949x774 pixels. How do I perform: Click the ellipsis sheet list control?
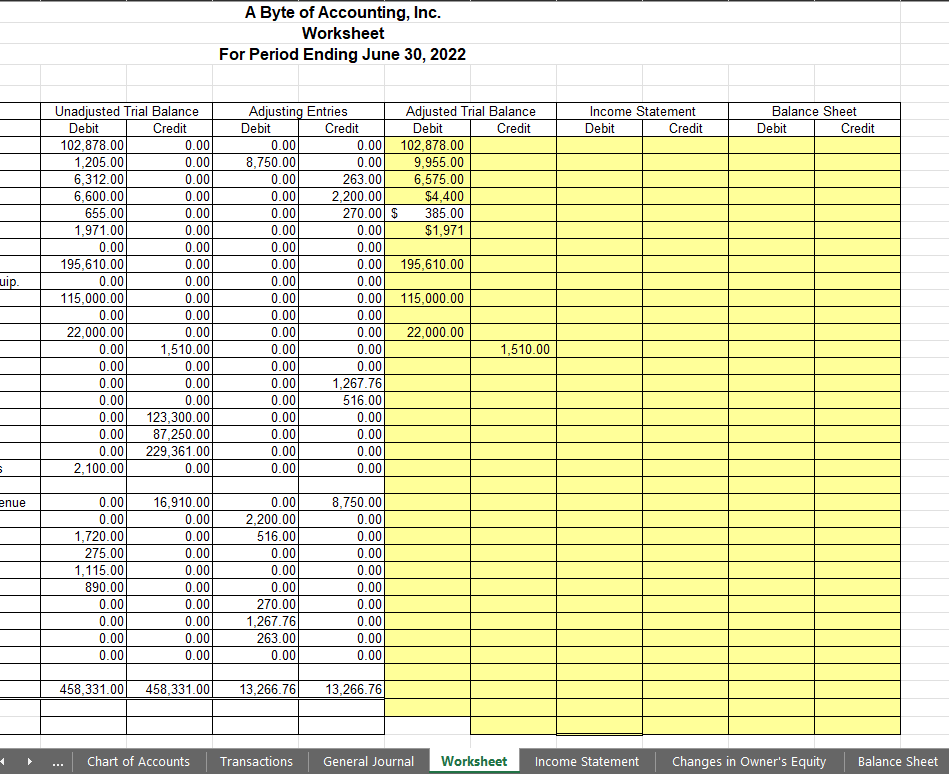[57, 761]
